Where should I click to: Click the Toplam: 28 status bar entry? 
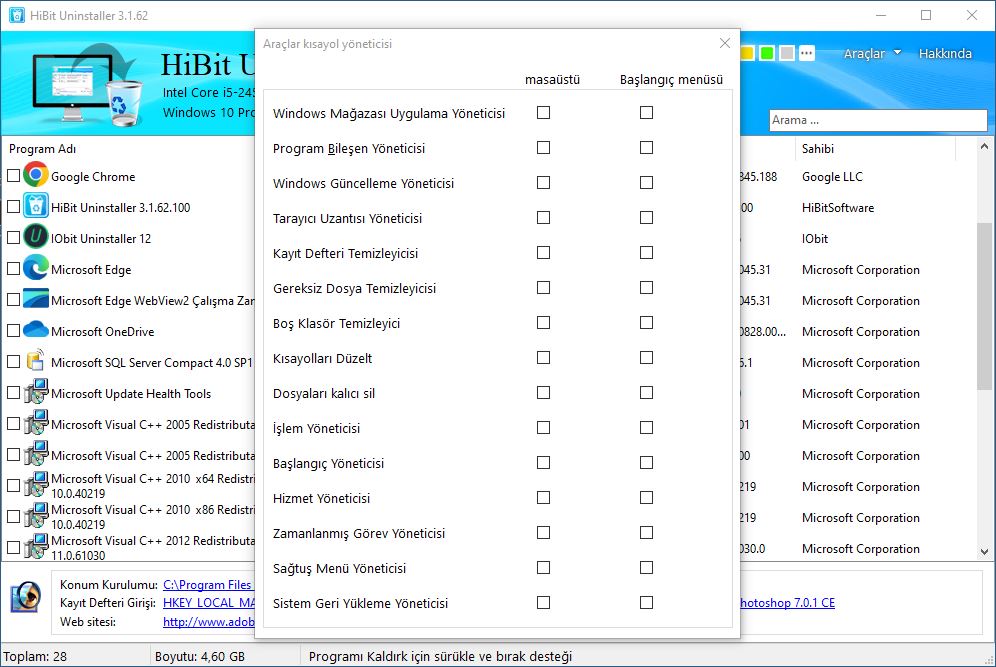[35, 656]
